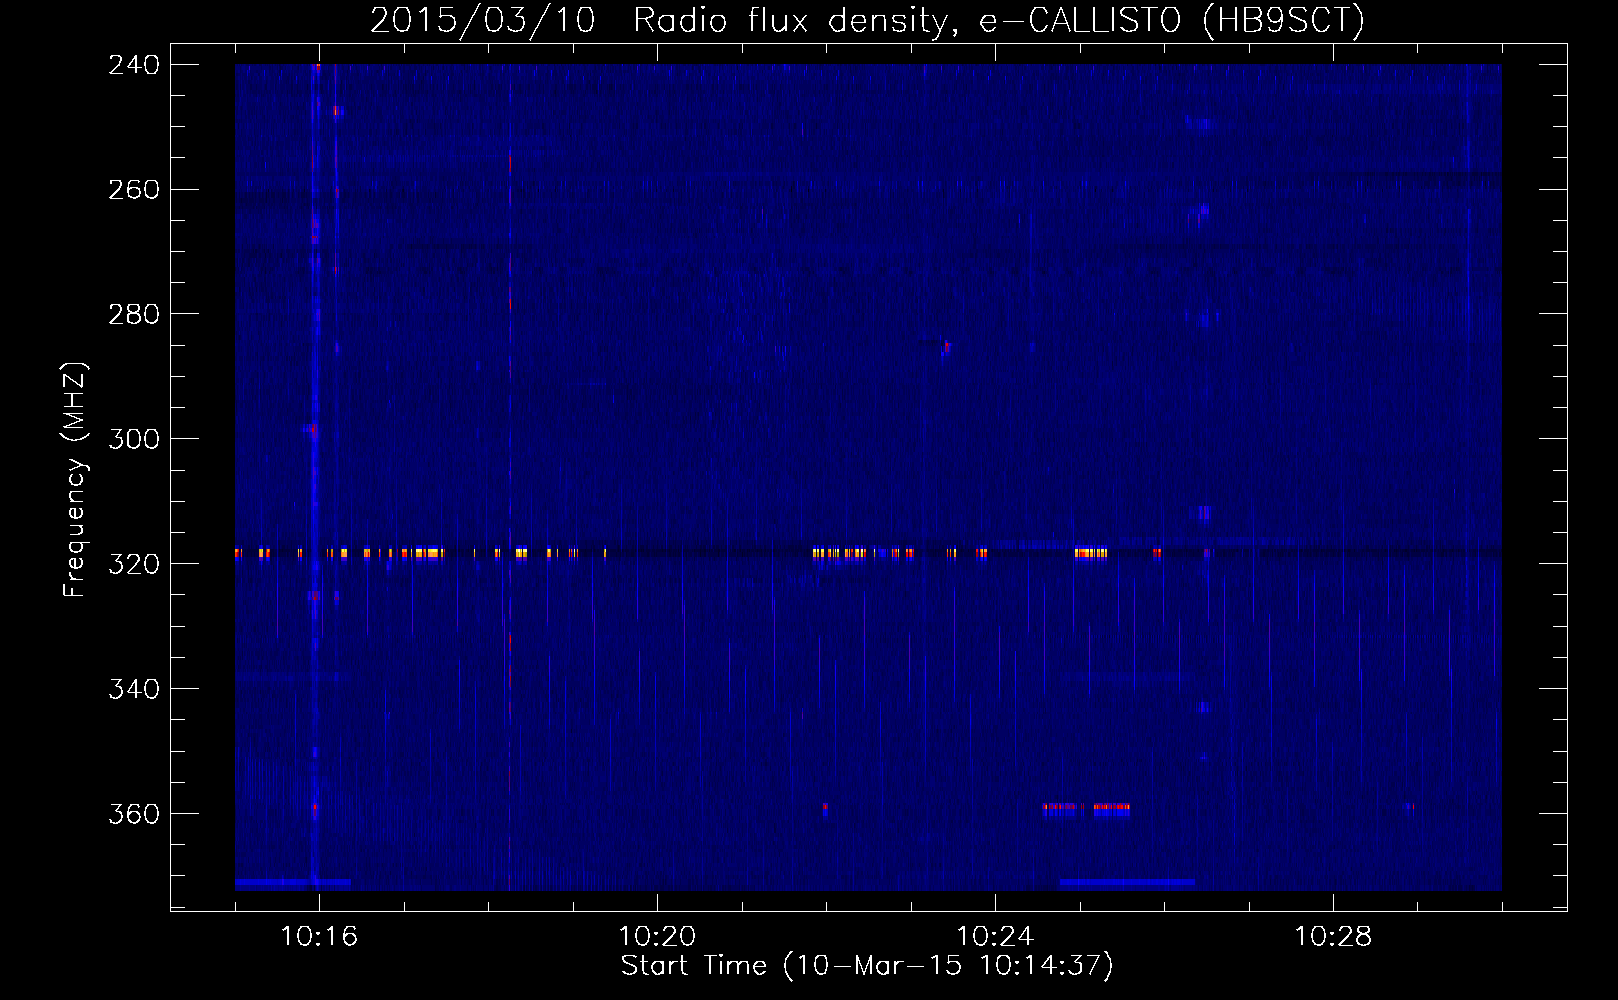1618x1000 pixels.
Task: Click the 10:20 time tick label
Action: tap(657, 937)
